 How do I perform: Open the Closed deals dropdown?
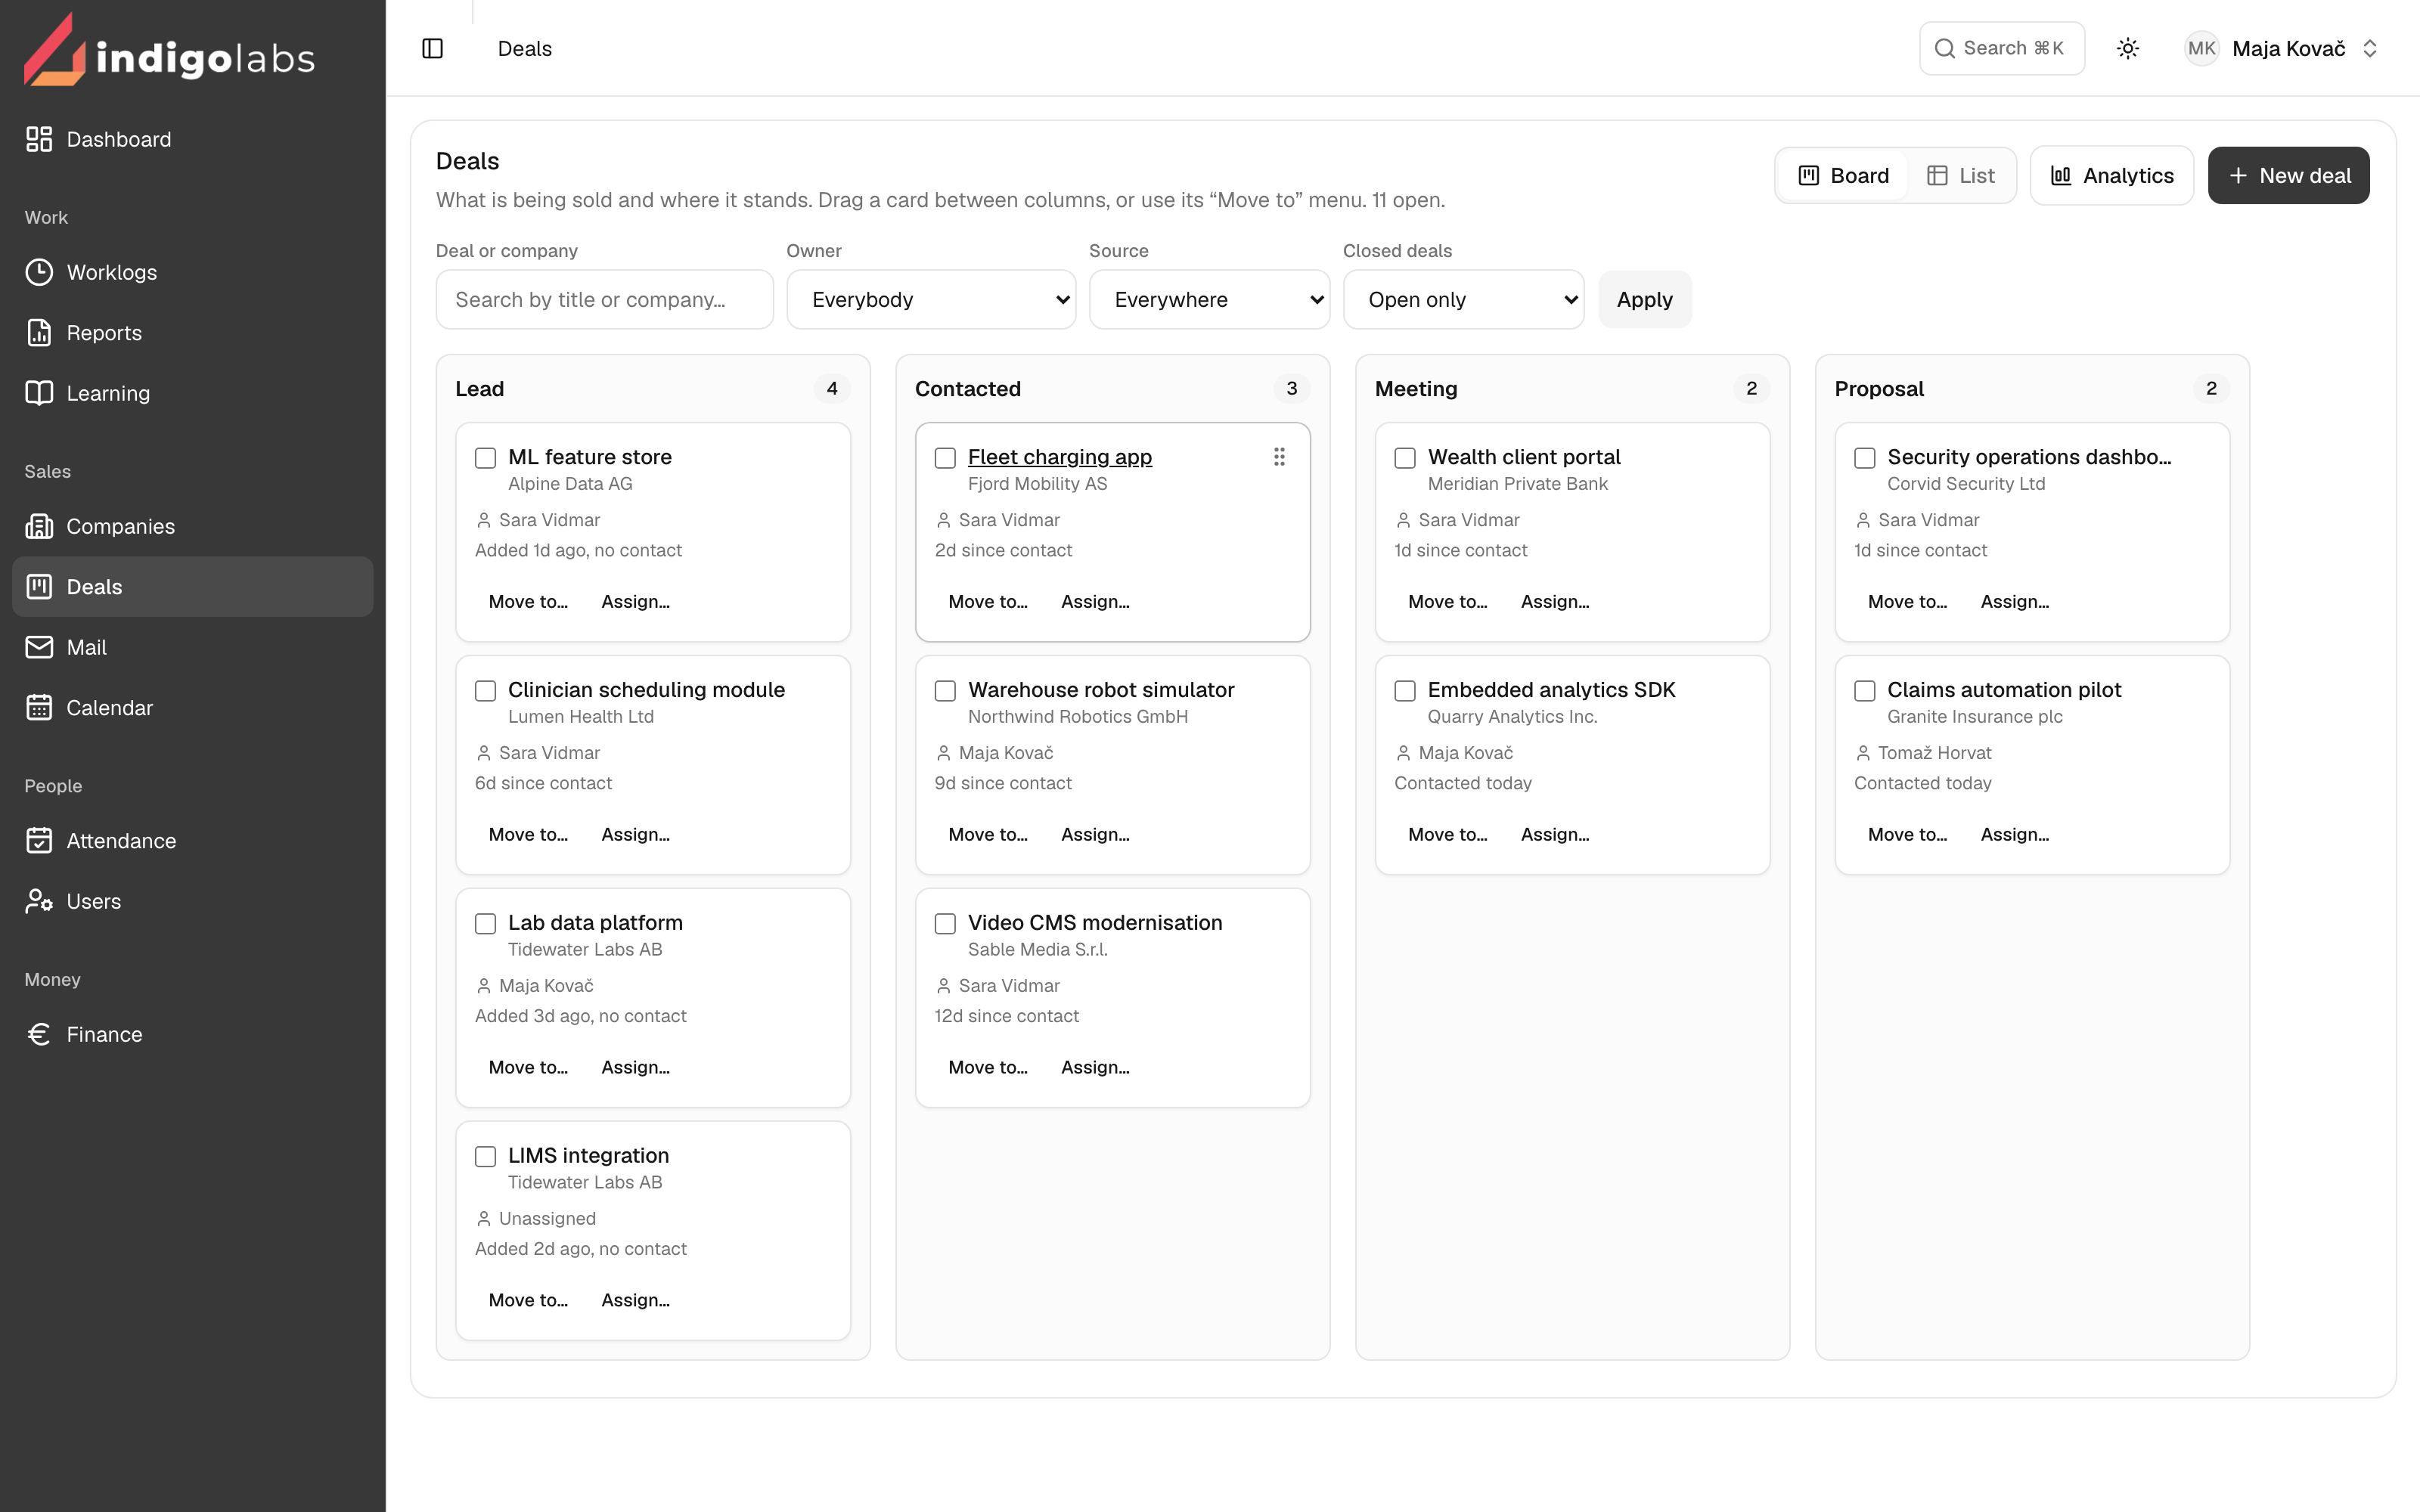1463,299
